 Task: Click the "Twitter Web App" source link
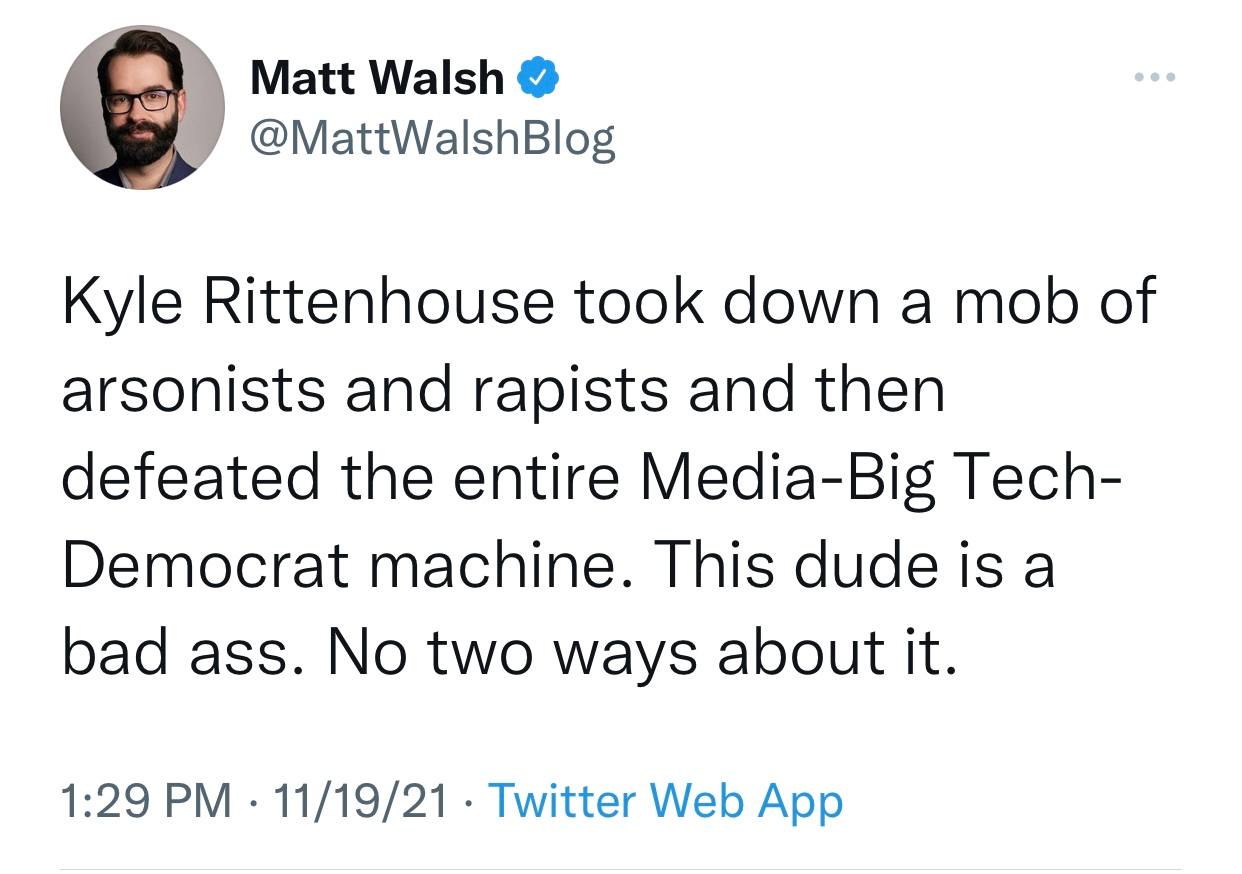(x=665, y=801)
